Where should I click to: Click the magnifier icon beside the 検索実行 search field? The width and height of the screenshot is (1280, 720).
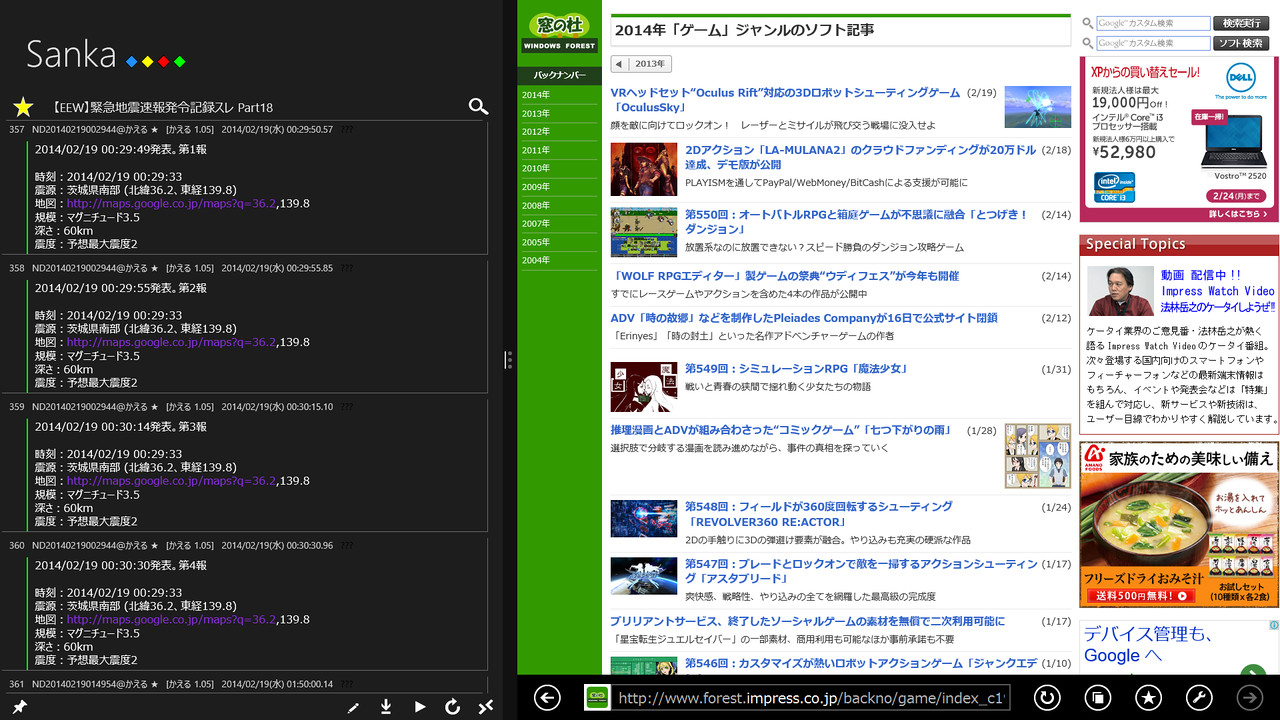pos(1087,23)
